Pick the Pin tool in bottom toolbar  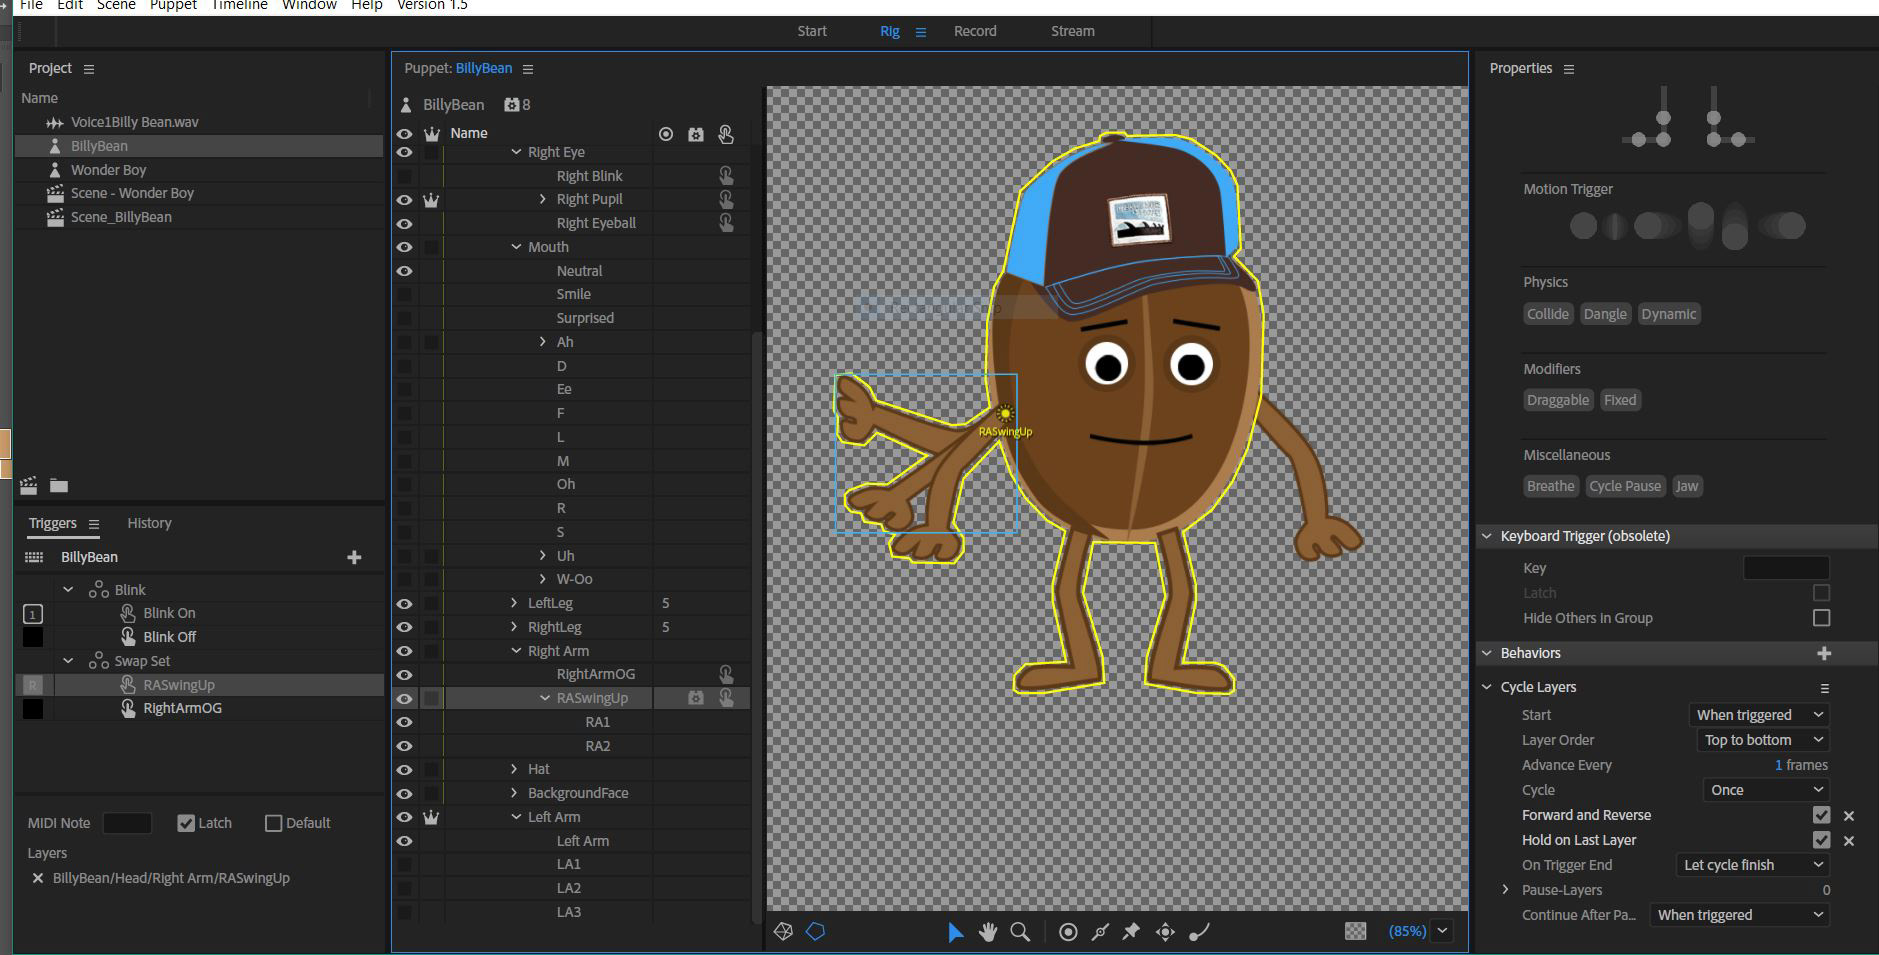tap(1131, 932)
